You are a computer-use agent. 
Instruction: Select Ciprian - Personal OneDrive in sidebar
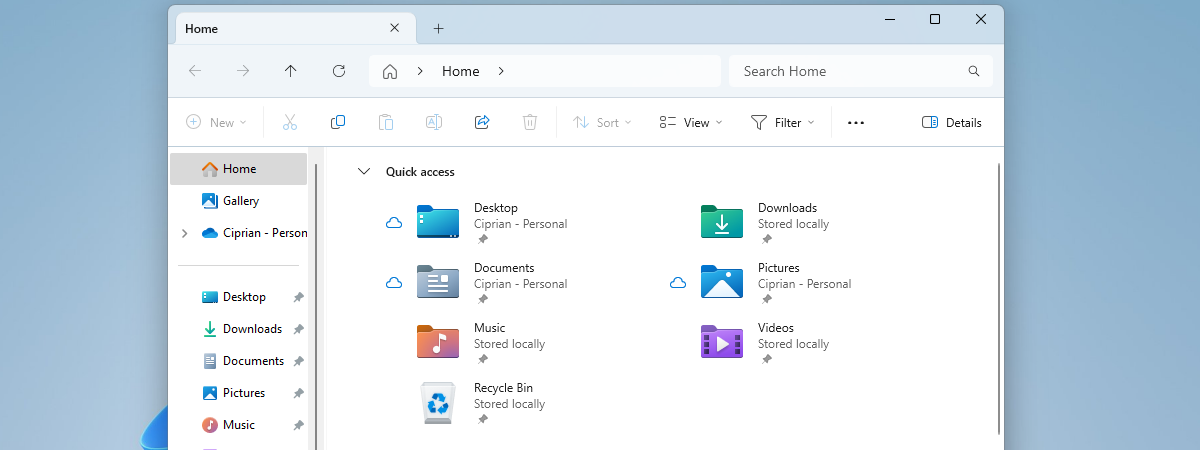(x=254, y=233)
